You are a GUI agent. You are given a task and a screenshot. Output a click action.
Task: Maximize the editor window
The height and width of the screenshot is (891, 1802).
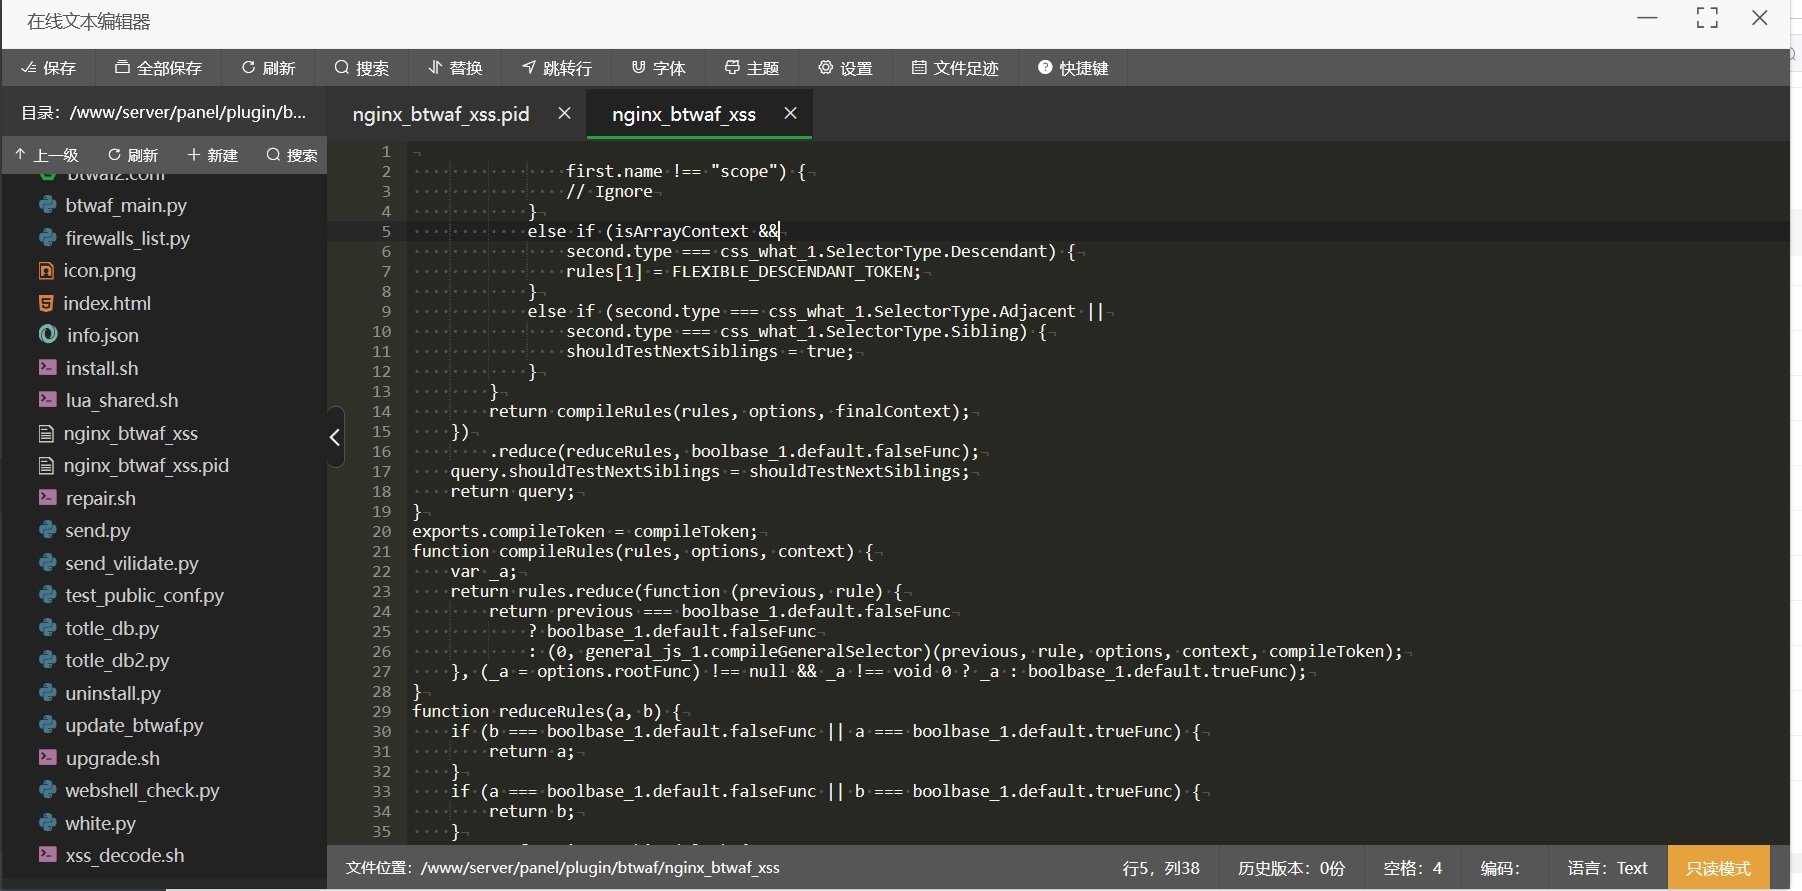(x=1707, y=18)
